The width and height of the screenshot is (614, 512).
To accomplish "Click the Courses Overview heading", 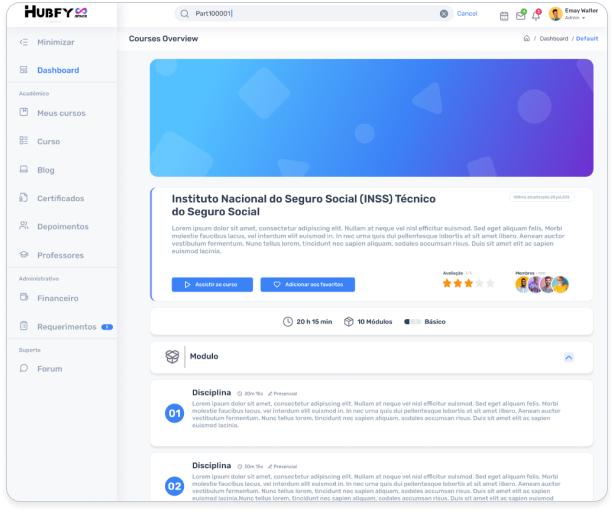I will pyautogui.click(x=163, y=39).
